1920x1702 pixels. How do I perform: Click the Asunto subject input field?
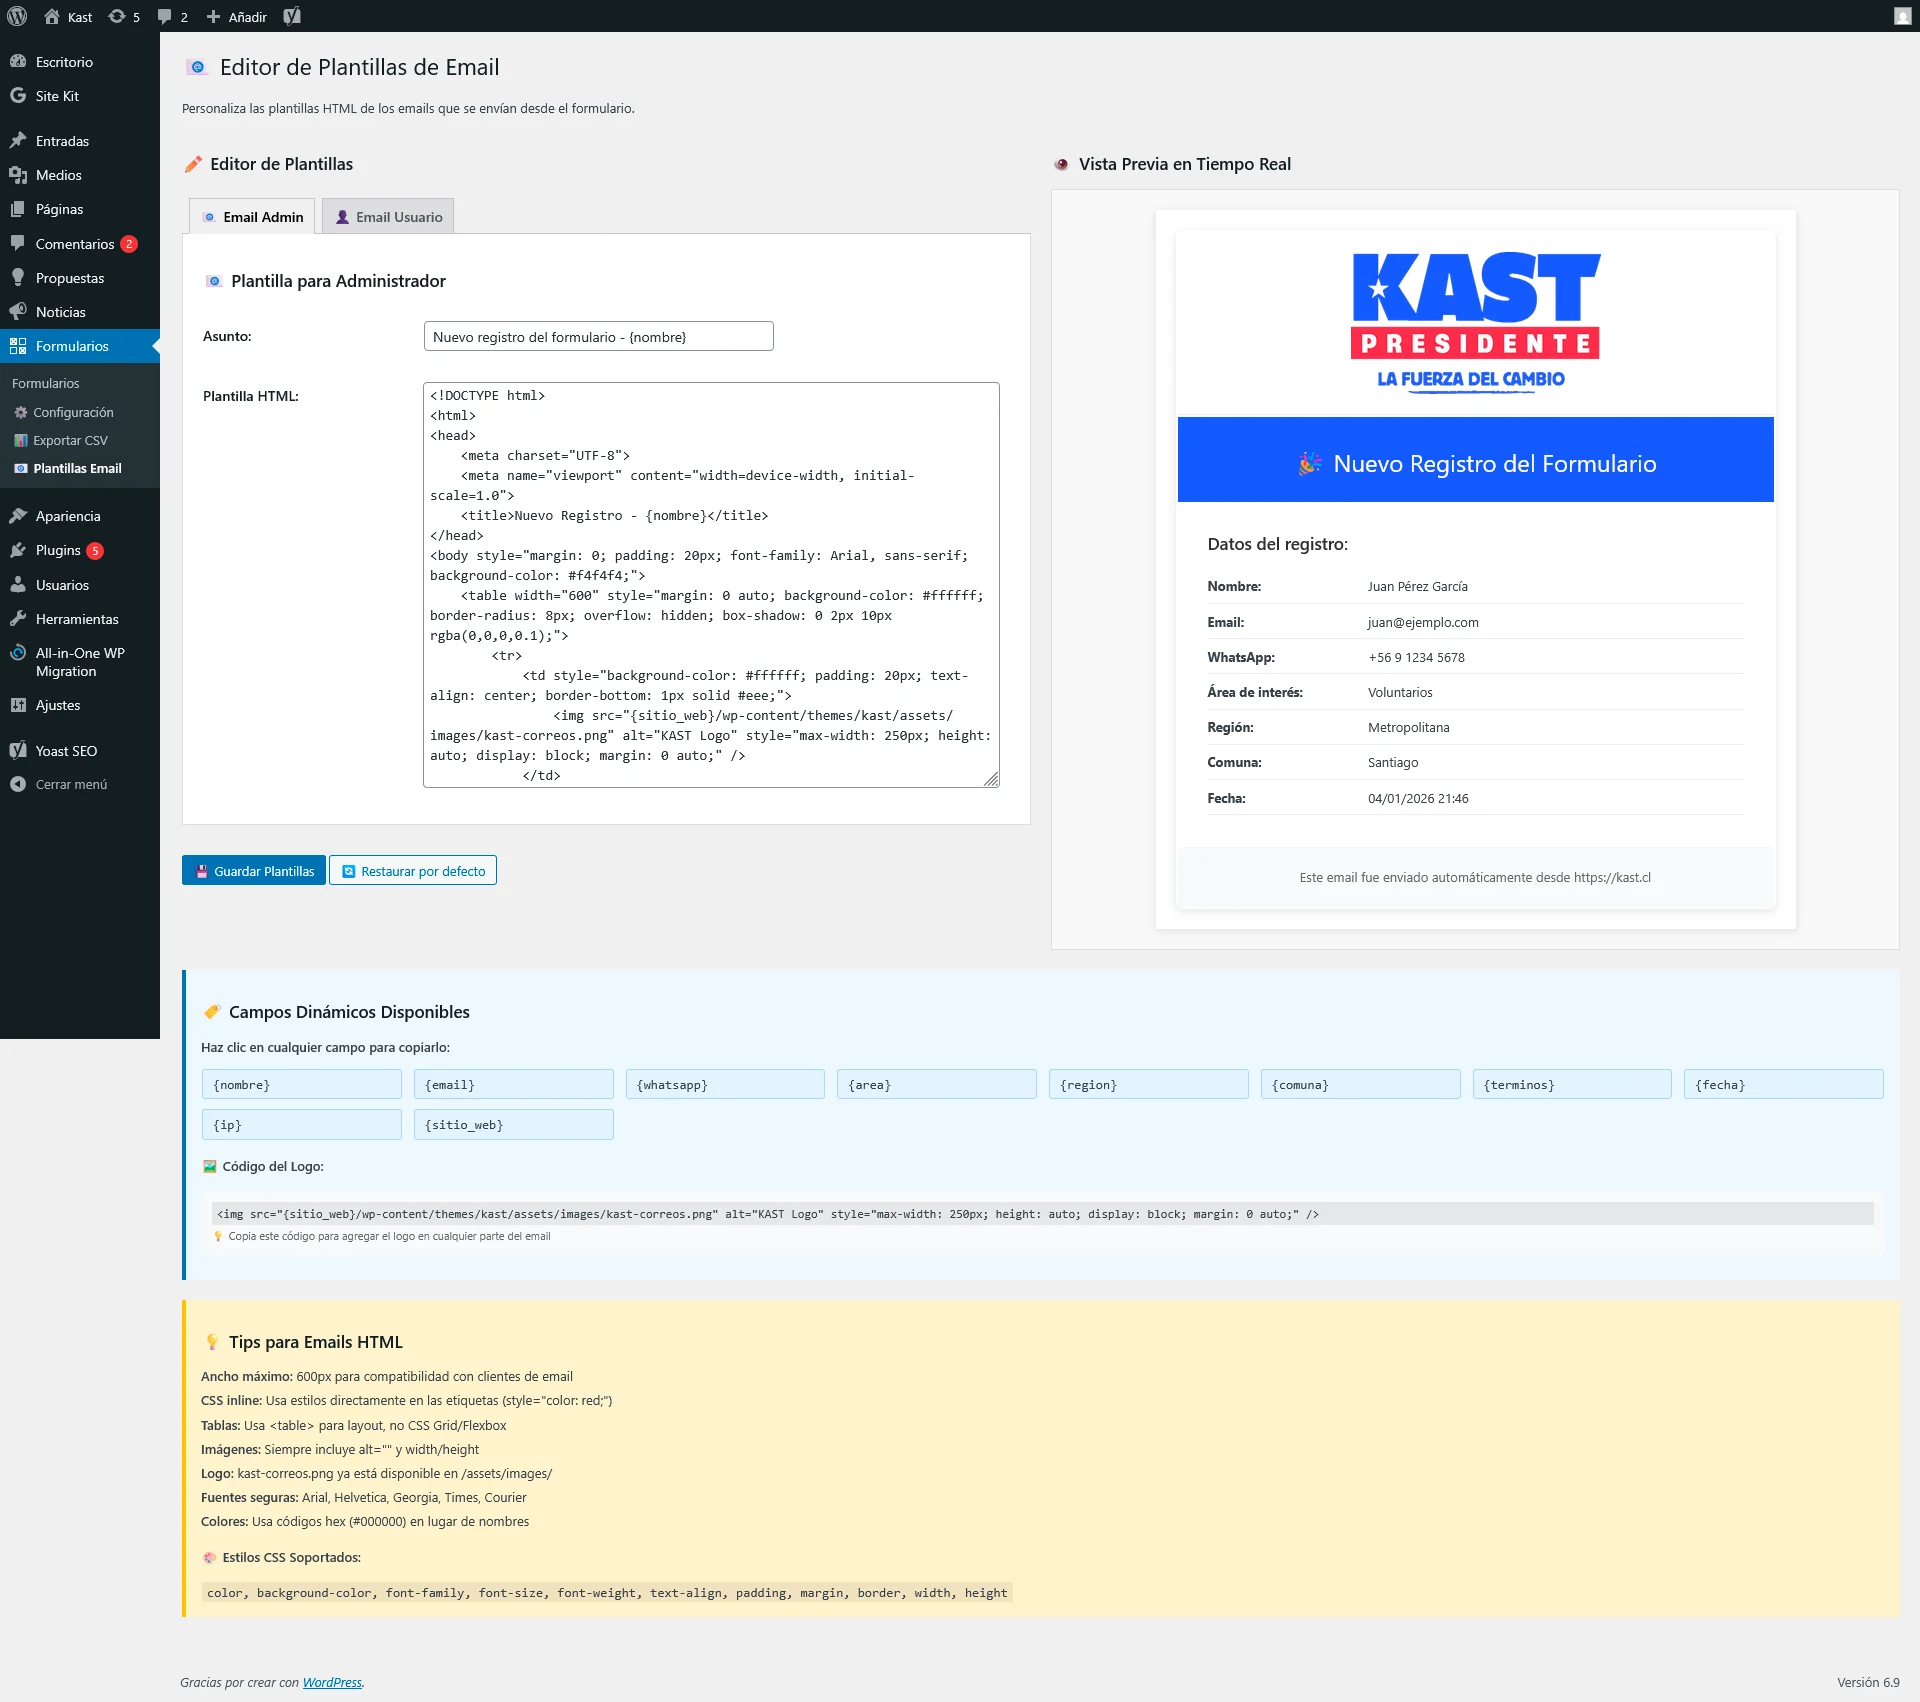pyautogui.click(x=598, y=337)
